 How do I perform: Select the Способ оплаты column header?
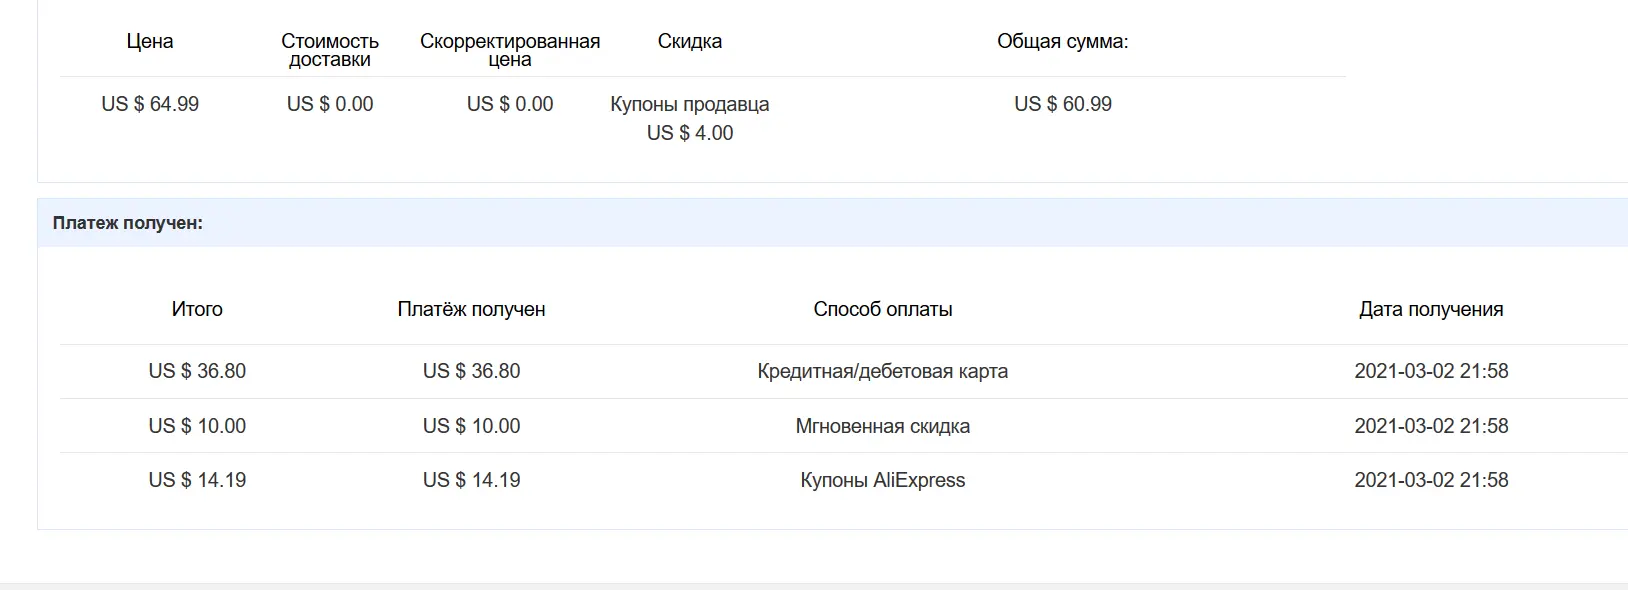883,309
